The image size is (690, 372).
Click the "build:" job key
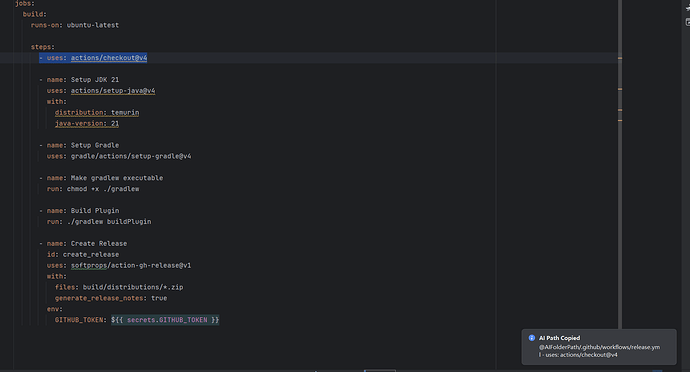coord(35,14)
